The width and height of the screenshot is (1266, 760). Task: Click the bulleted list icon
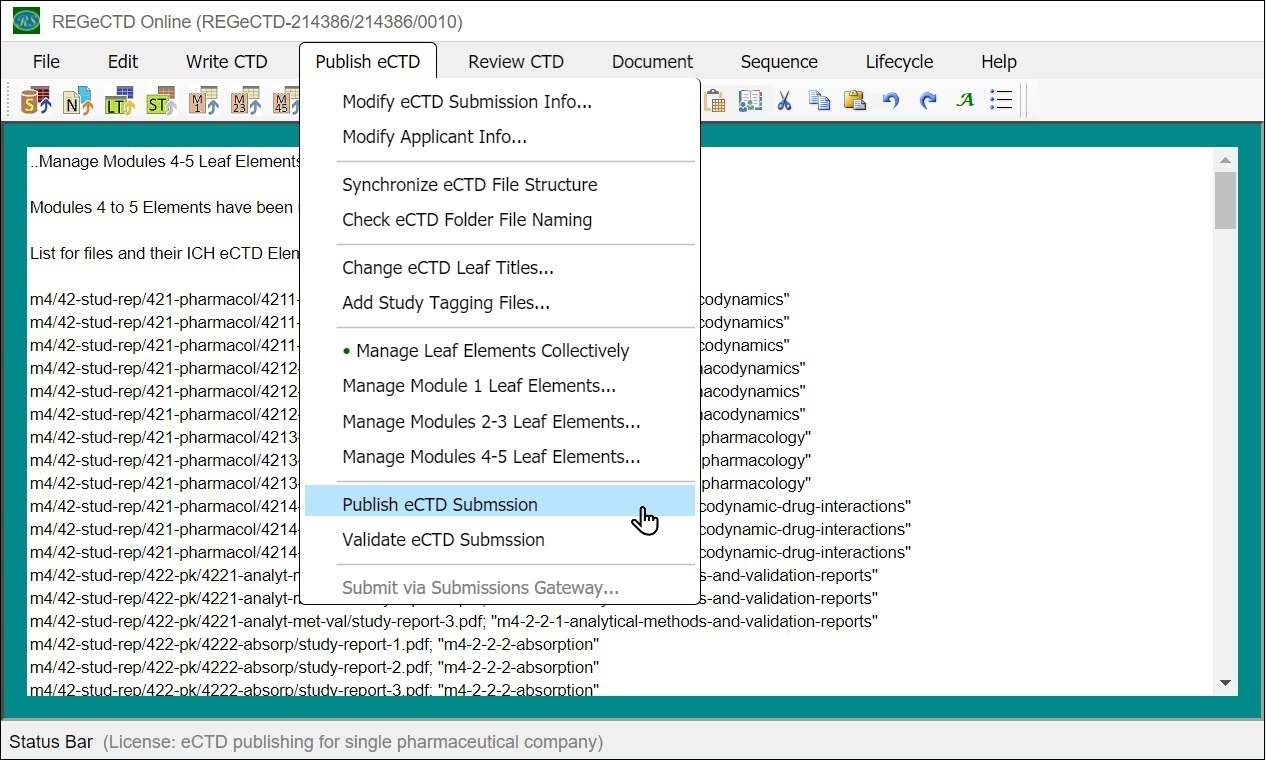click(x=1001, y=101)
